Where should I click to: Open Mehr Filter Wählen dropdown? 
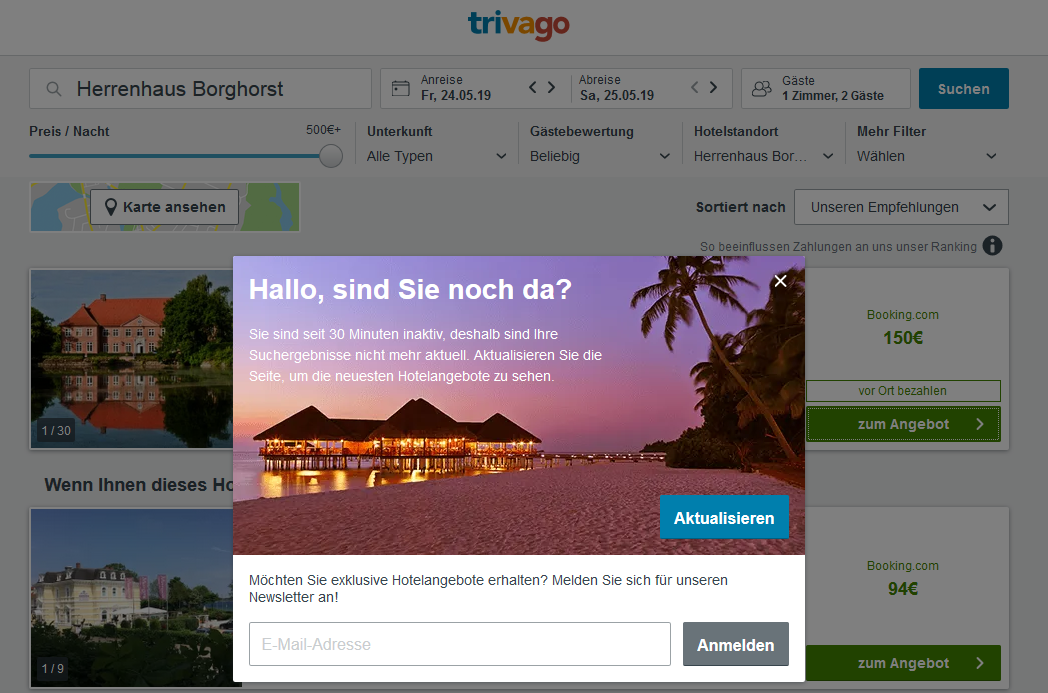click(927, 156)
